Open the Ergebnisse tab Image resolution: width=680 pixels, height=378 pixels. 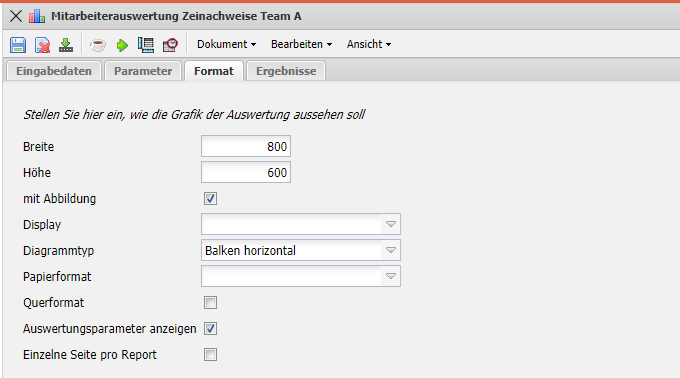point(286,71)
